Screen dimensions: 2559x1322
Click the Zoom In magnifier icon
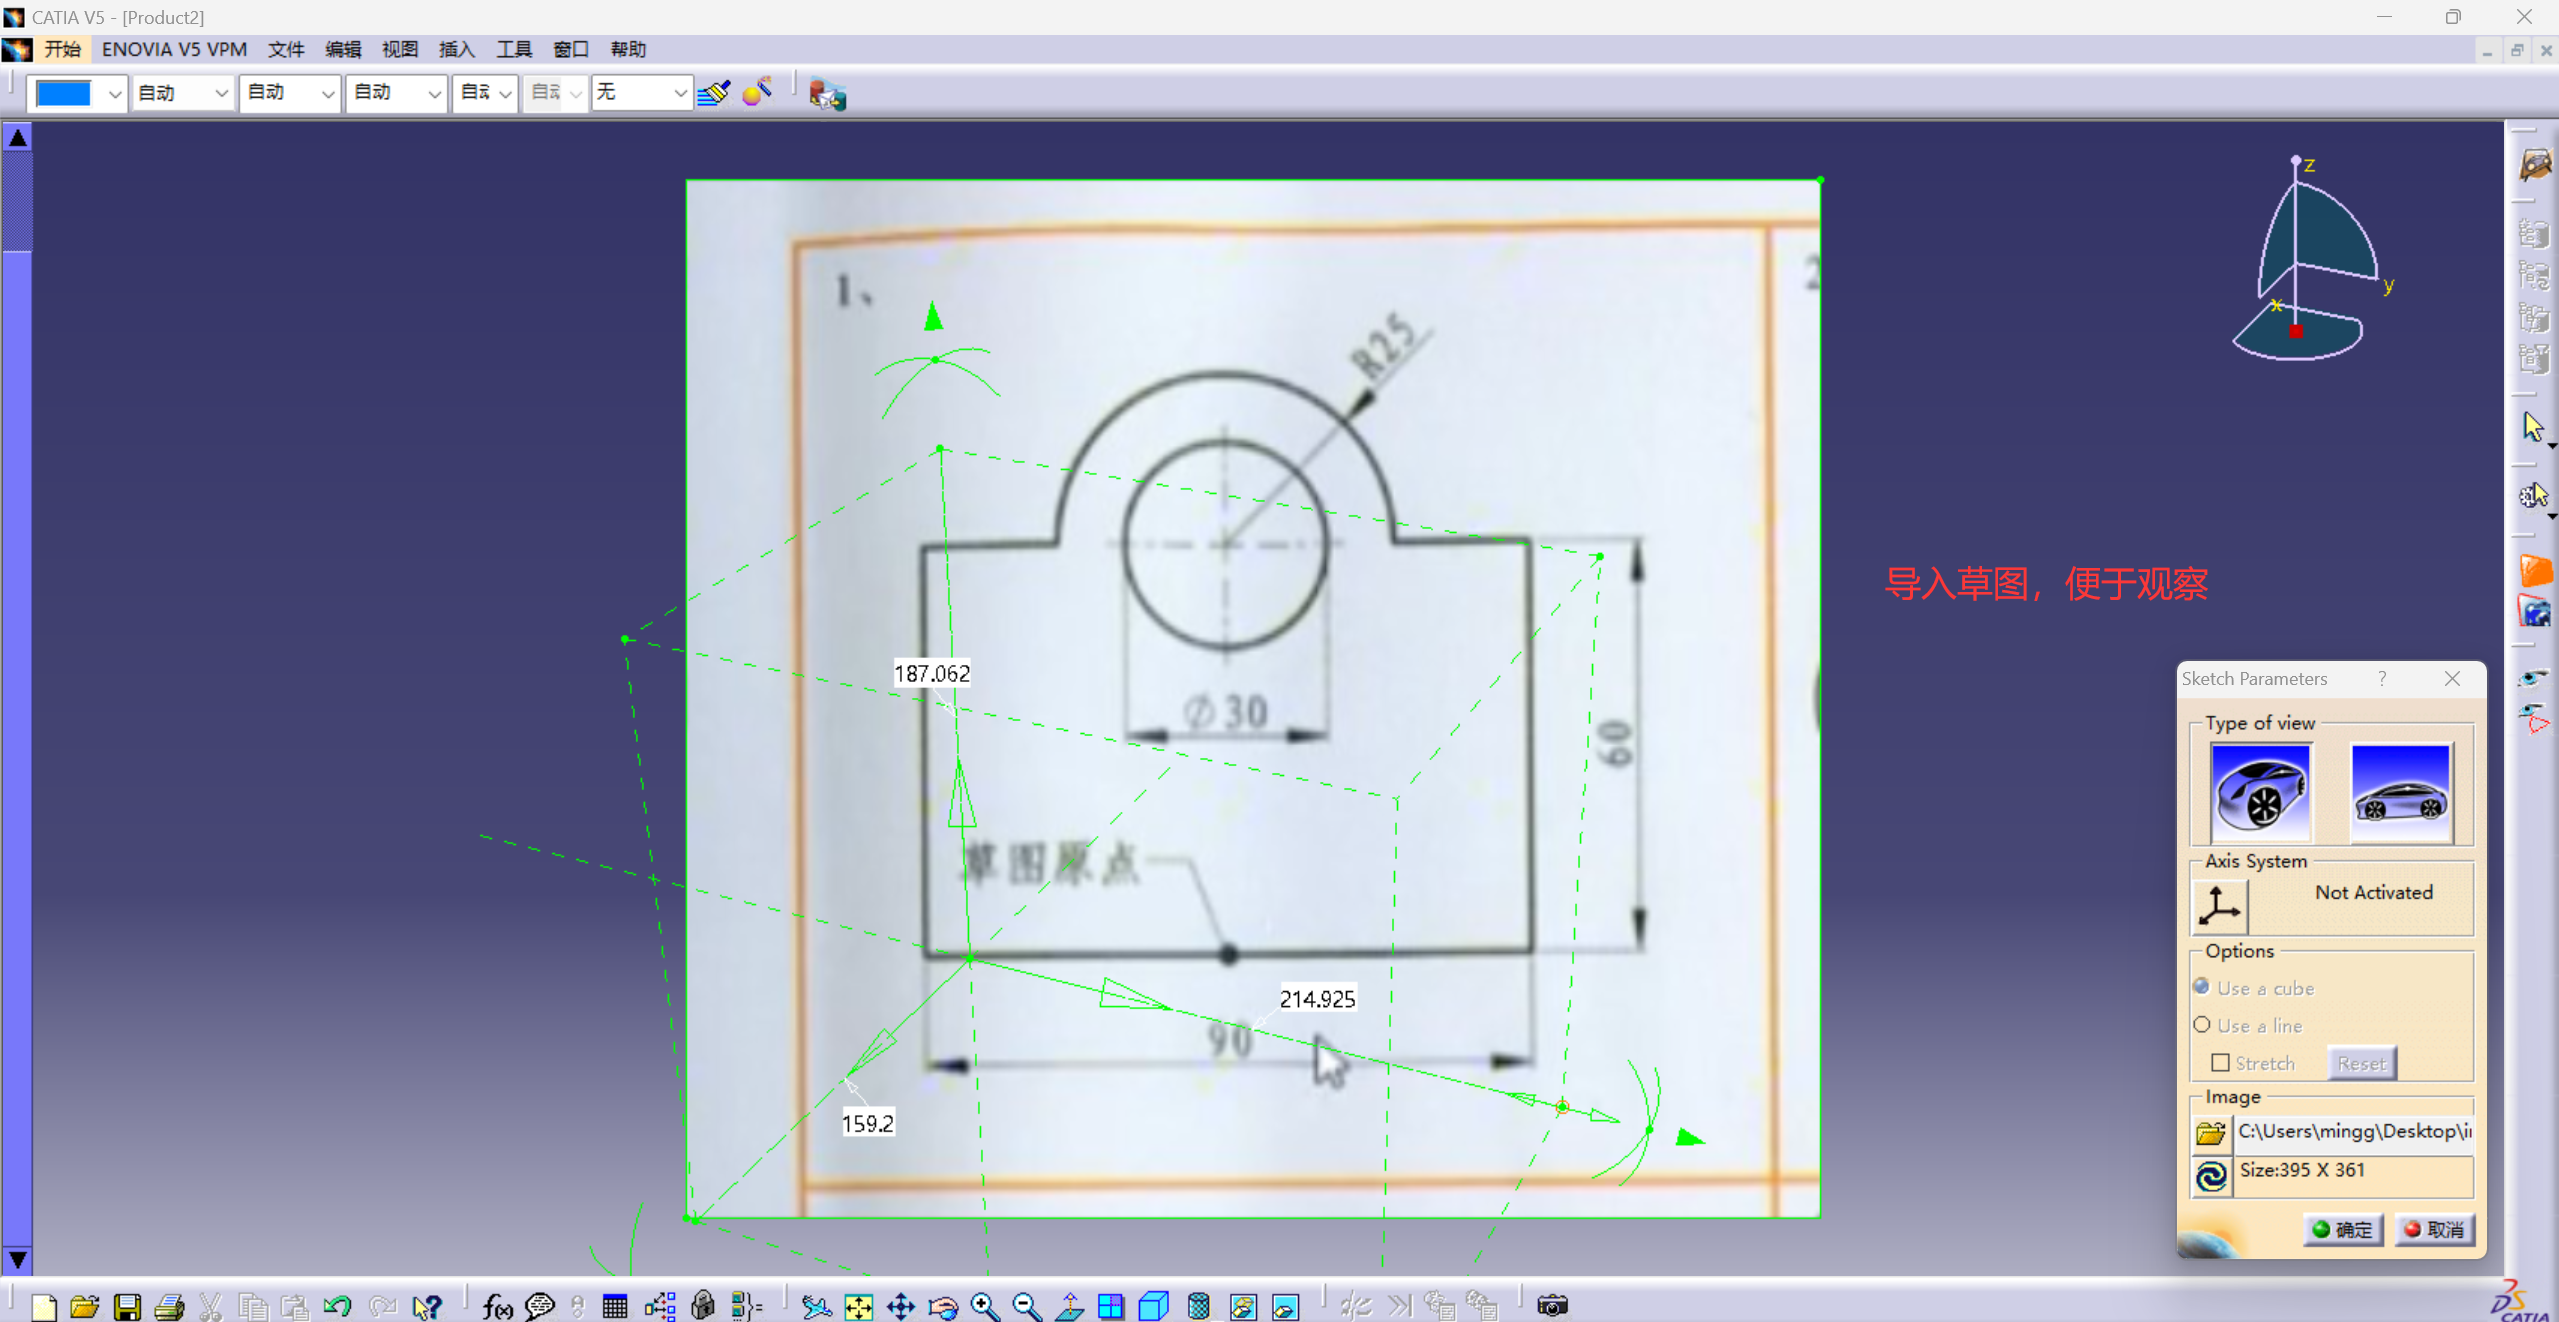pos(984,1305)
